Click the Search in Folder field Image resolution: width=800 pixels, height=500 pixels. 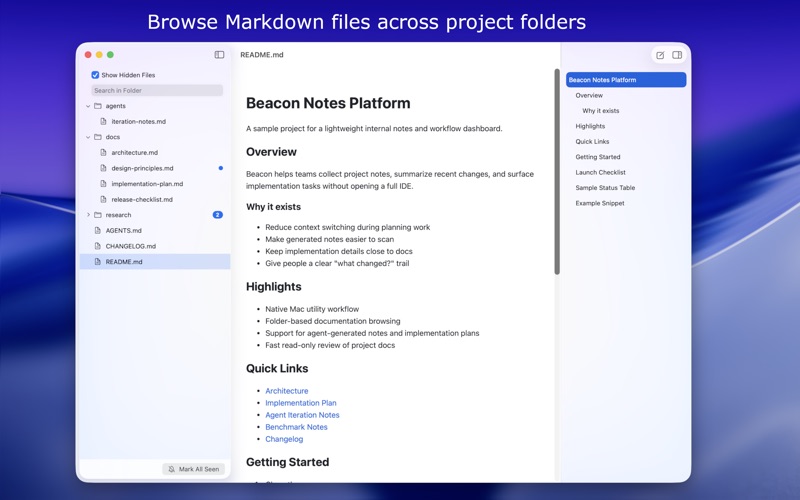coord(157,90)
